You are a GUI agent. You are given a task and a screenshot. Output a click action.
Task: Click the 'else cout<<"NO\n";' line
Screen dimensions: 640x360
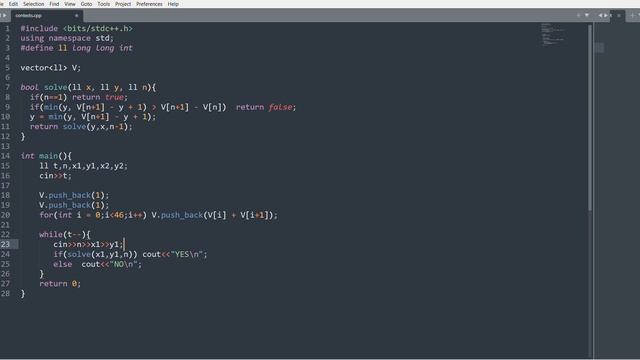[x=98, y=264]
